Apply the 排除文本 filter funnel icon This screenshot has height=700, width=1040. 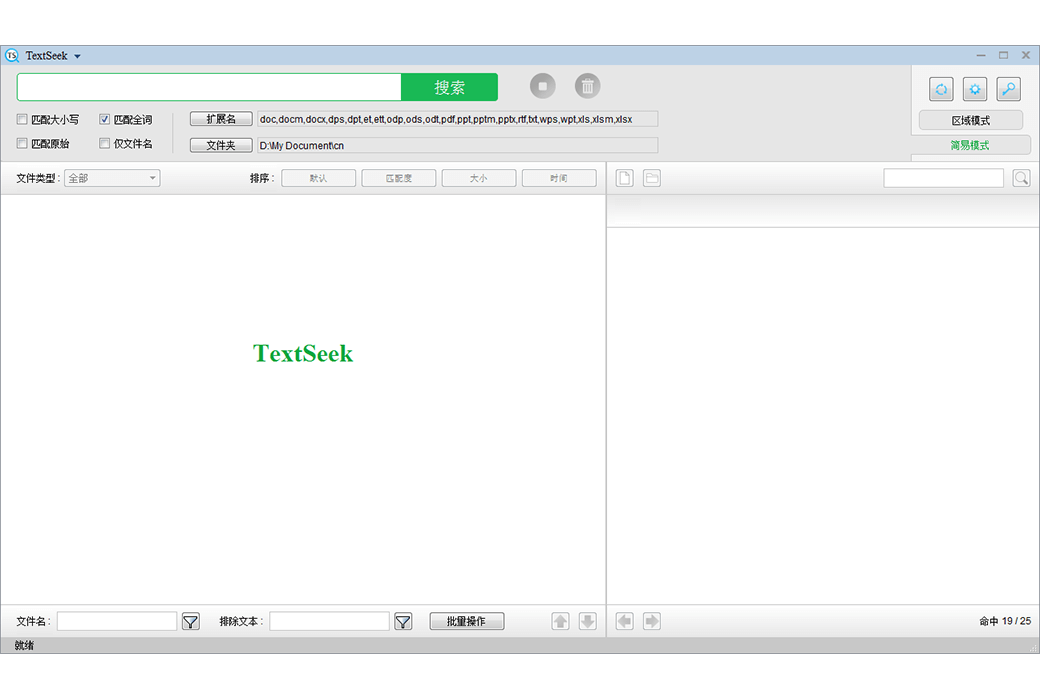coord(403,622)
